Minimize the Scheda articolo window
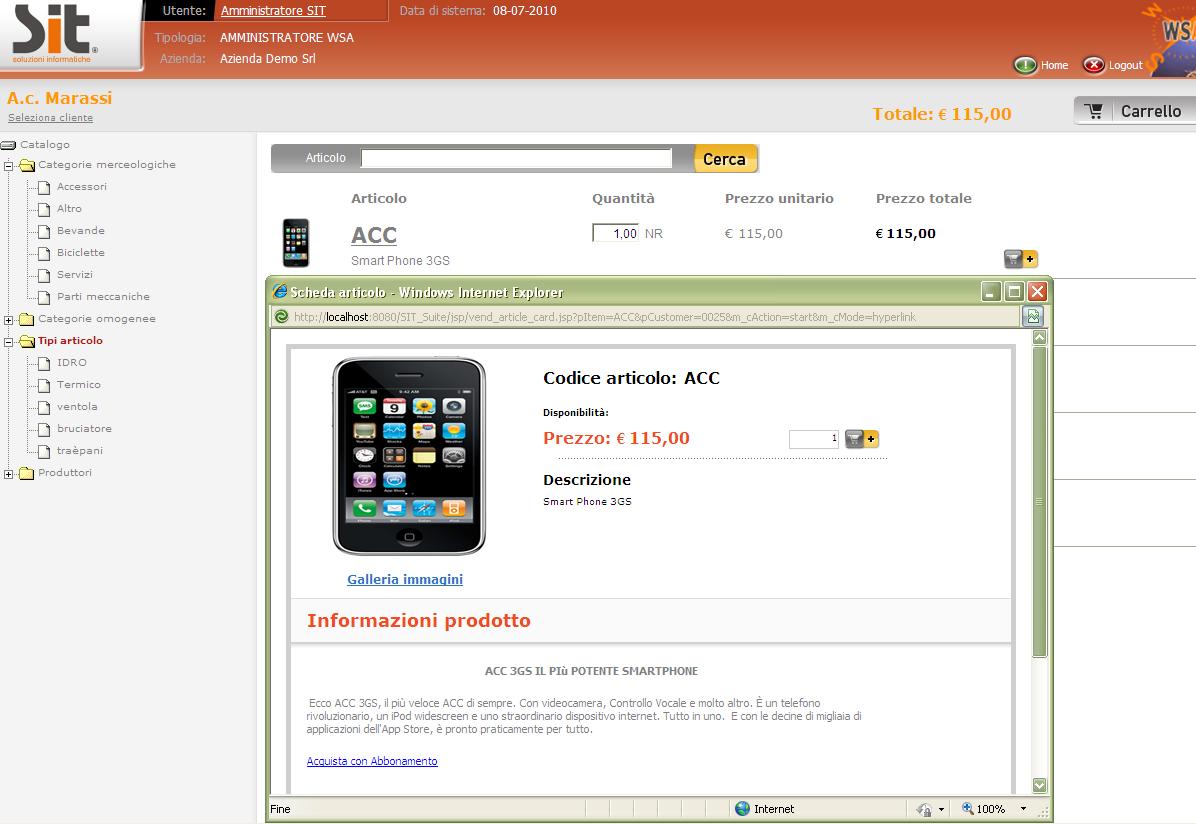The height and width of the screenshot is (824, 1196). [991, 291]
